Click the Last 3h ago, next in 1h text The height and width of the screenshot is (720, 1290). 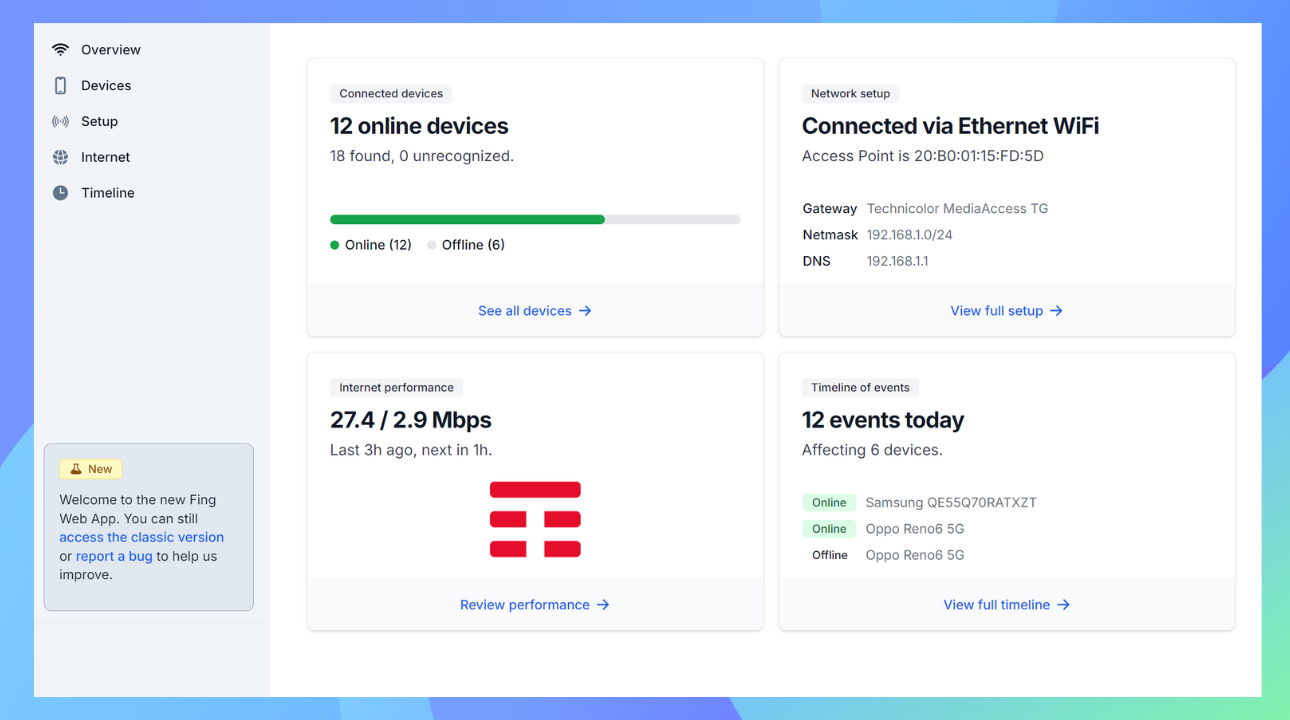411,450
